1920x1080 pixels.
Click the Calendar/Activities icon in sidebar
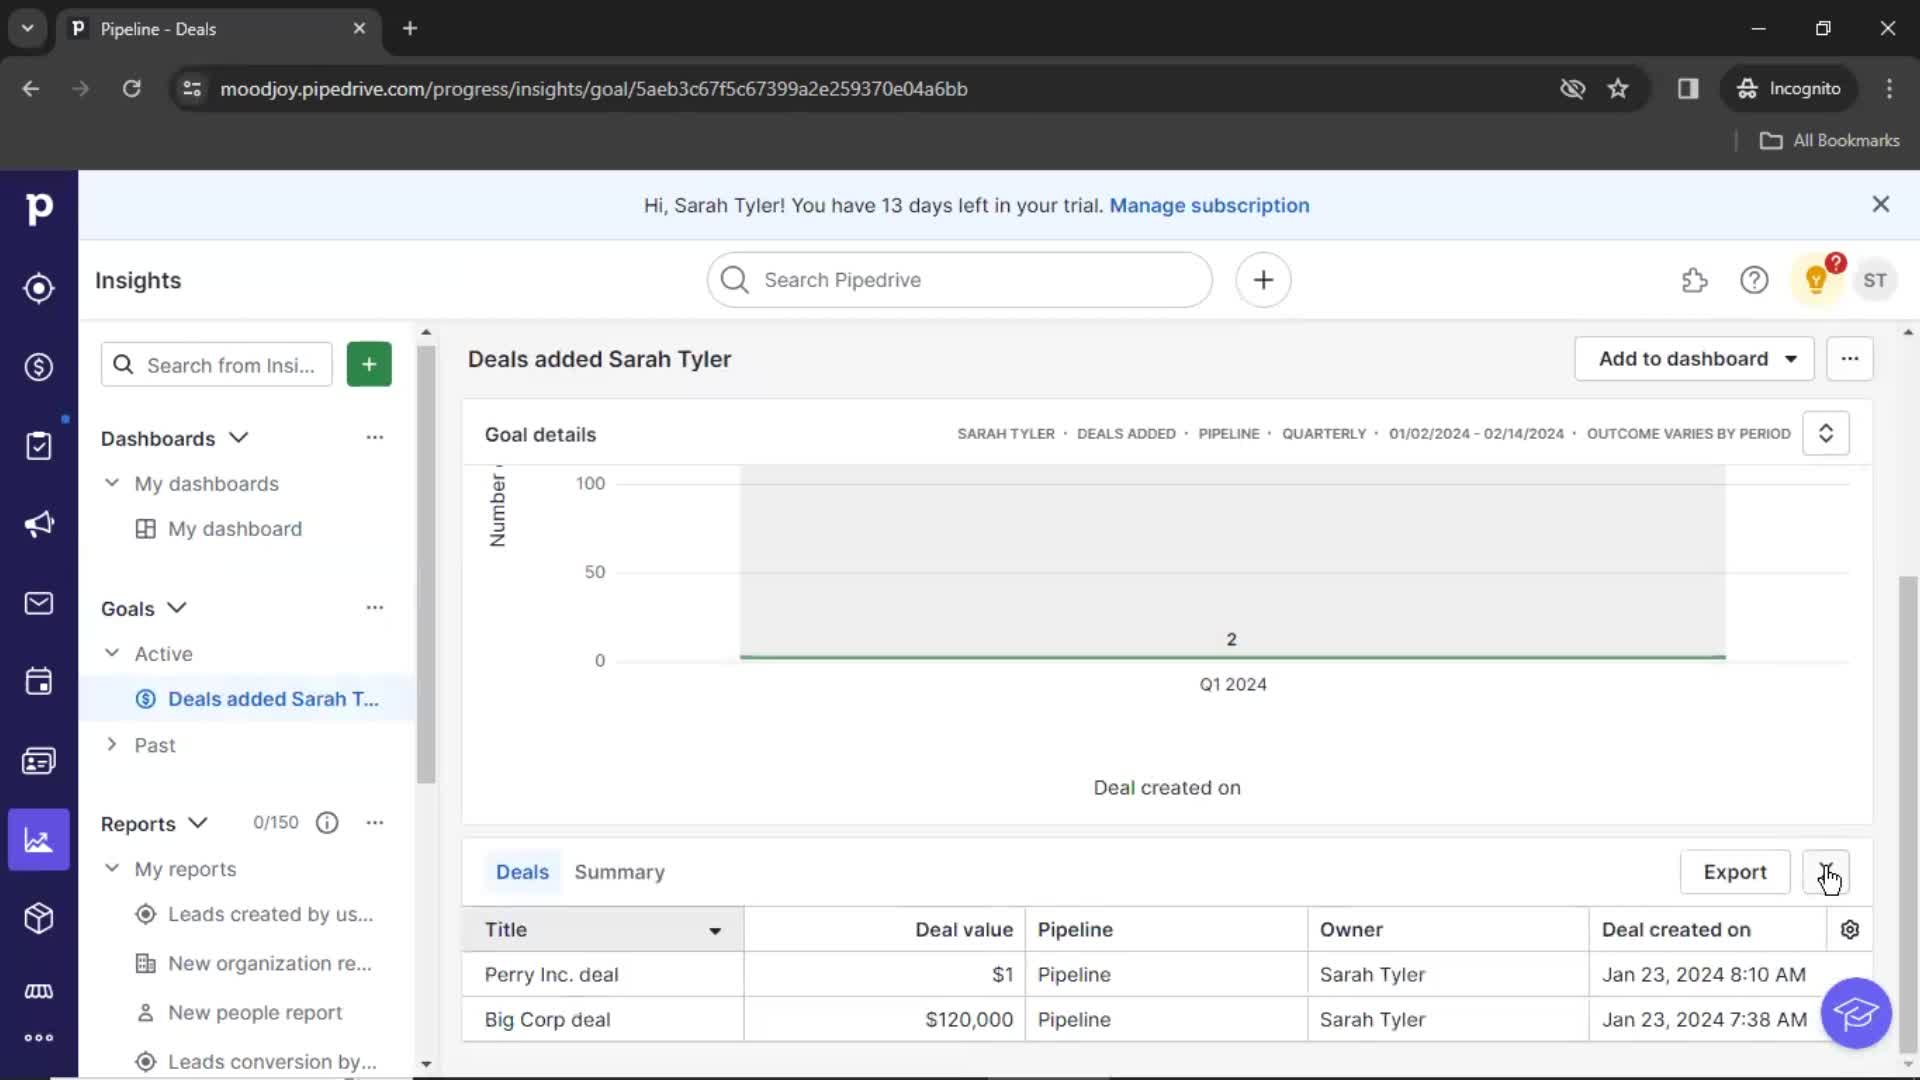click(x=38, y=682)
